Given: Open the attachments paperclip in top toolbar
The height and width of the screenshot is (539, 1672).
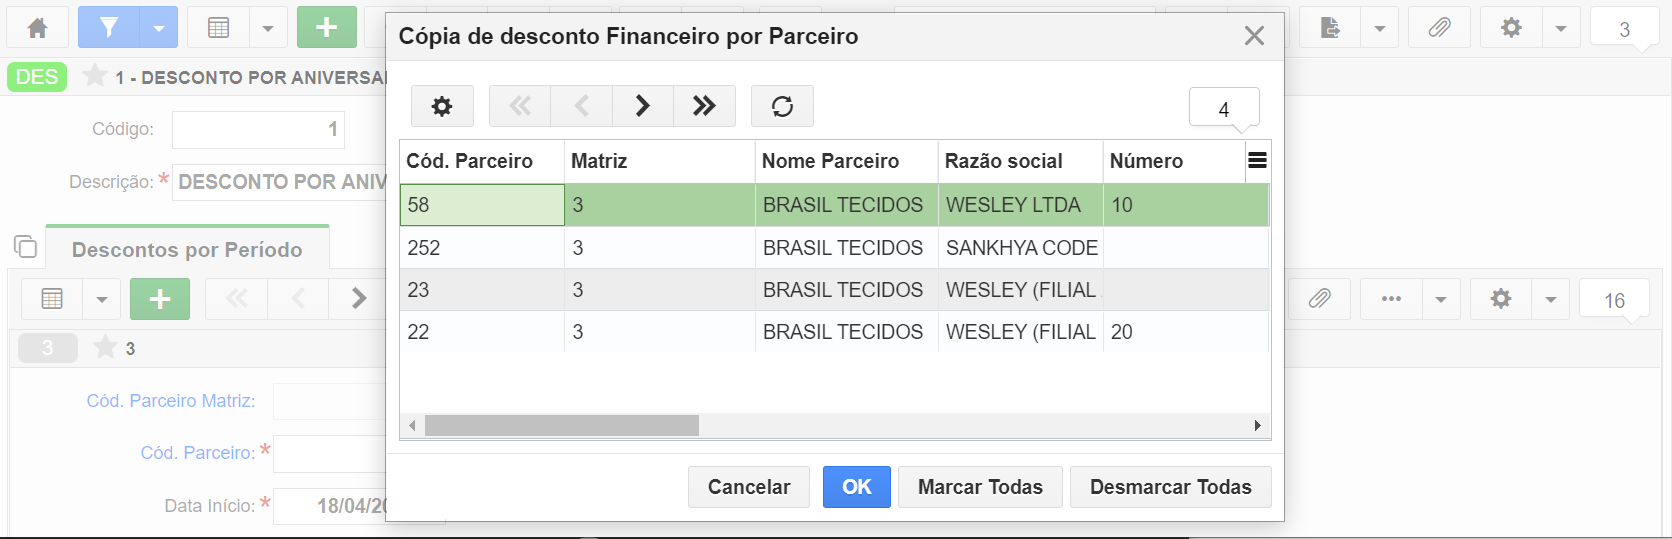Looking at the screenshot, I should (x=1439, y=28).
